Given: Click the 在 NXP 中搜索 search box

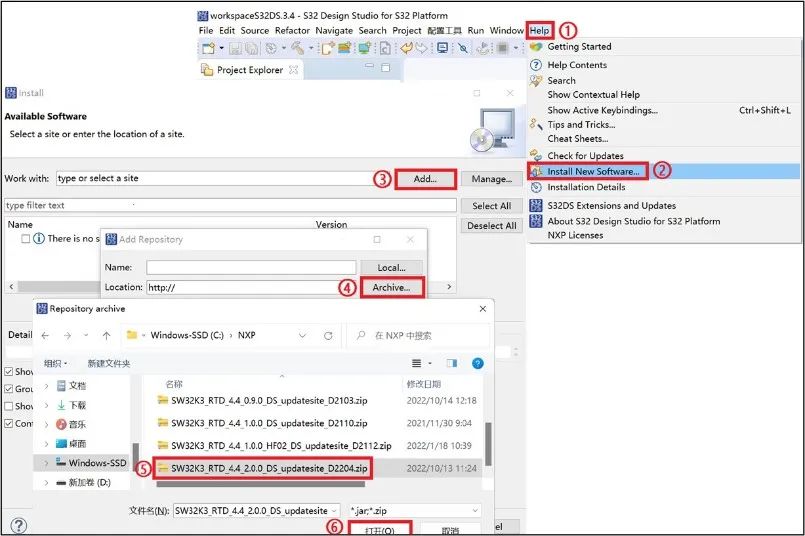Looking at the screenshot, I should (x=418, y=335).
